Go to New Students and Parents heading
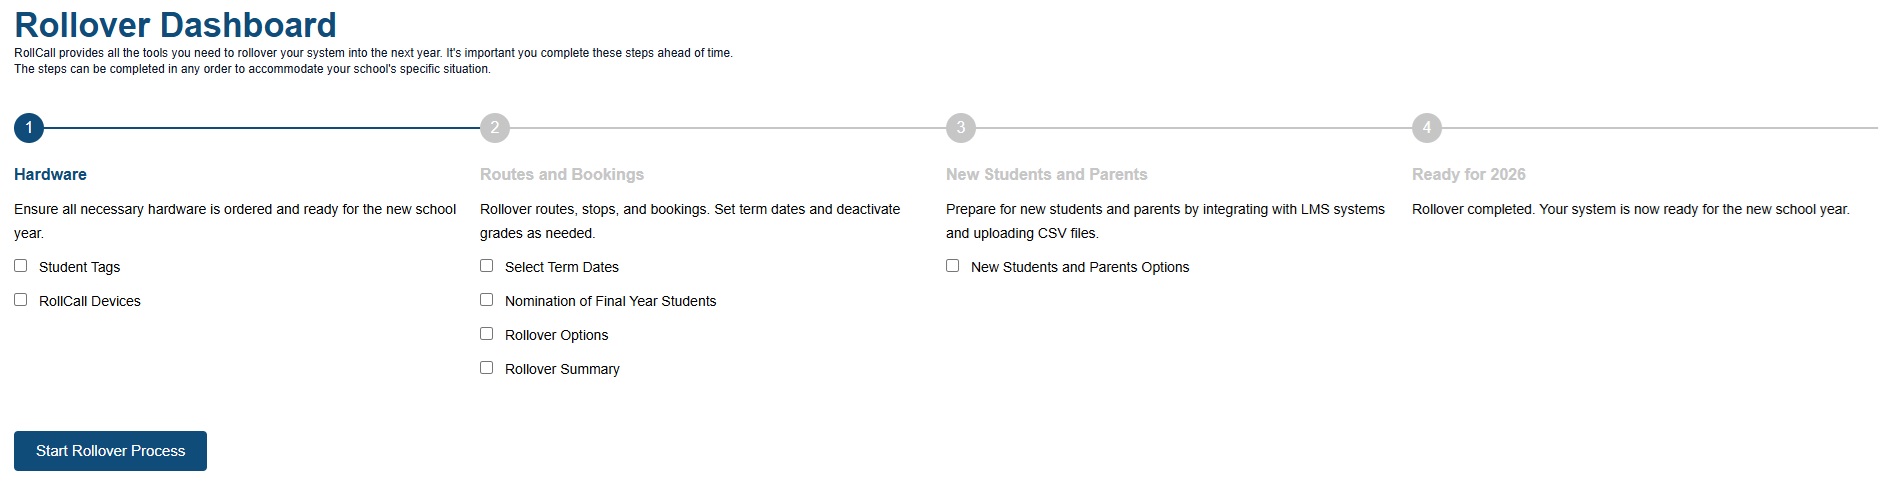Viewport: 1885px width, 489px height. [1046, 174]
